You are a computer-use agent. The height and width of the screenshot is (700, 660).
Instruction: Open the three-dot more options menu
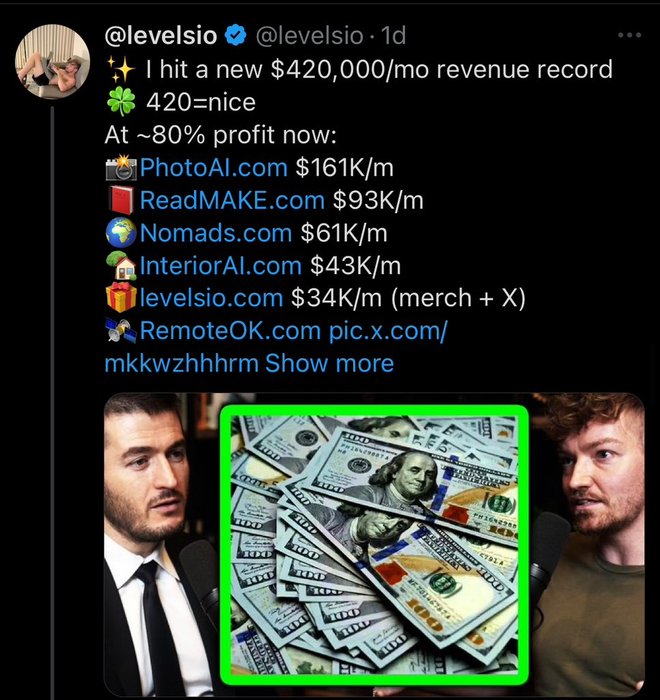click(630, 35)
